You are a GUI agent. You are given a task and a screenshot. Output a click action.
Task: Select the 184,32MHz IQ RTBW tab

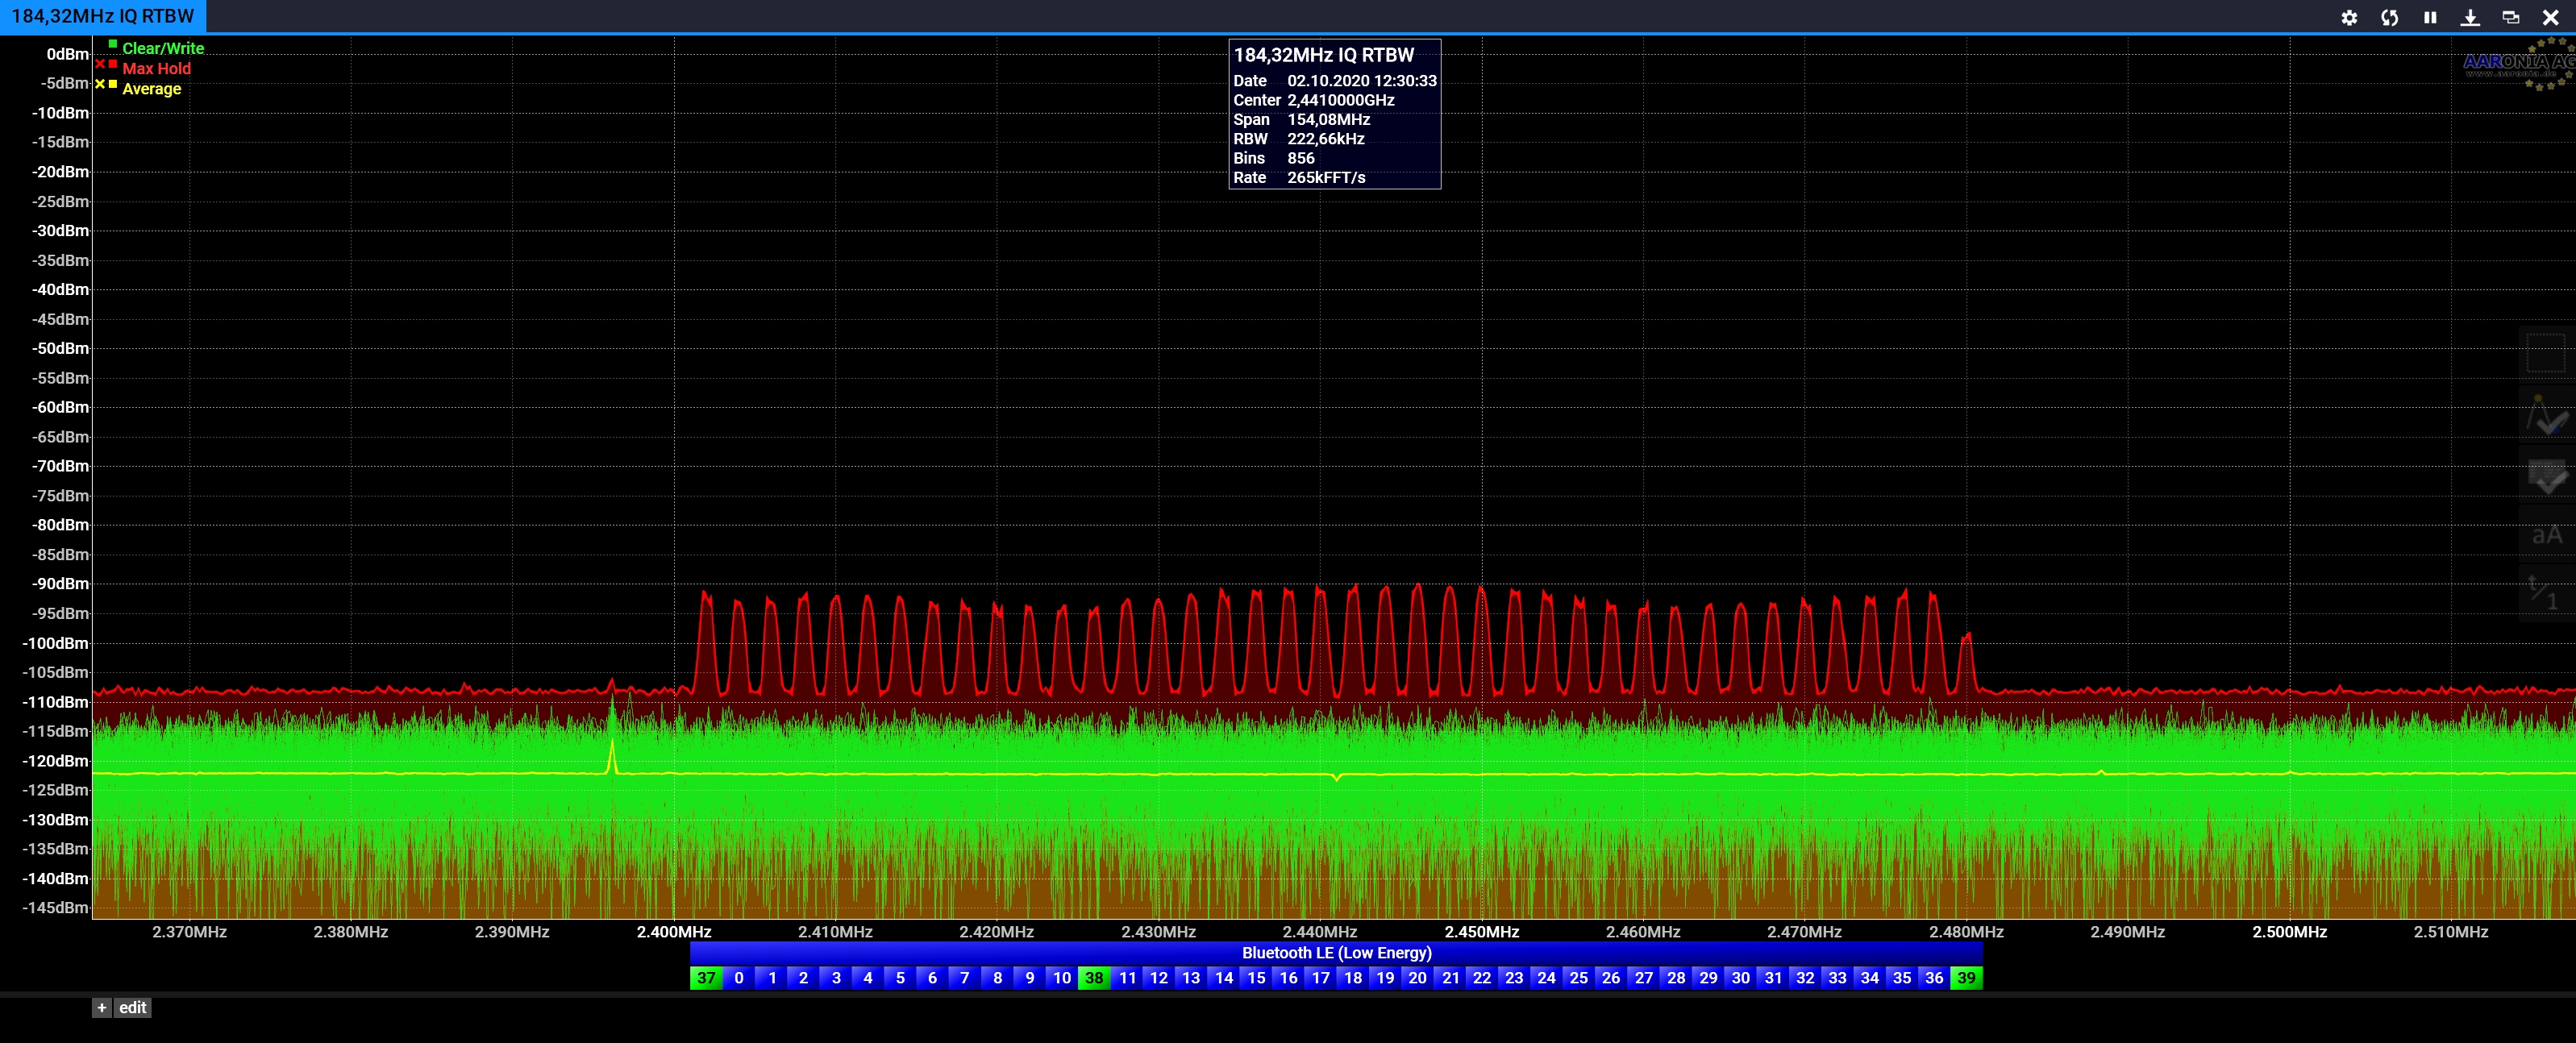pyautogui.click(x=102, y=16)
